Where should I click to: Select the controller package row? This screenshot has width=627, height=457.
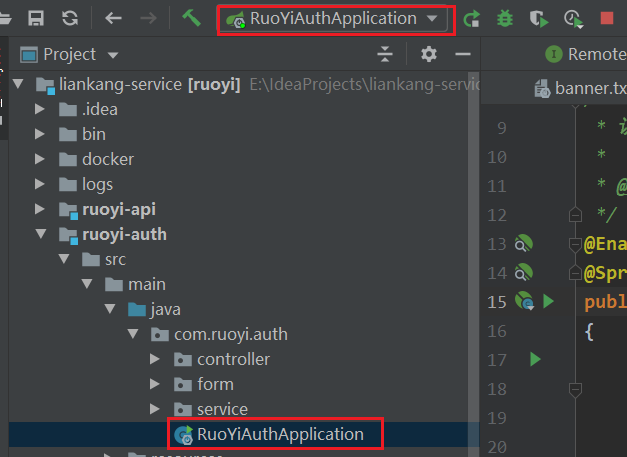pos(244,359)
